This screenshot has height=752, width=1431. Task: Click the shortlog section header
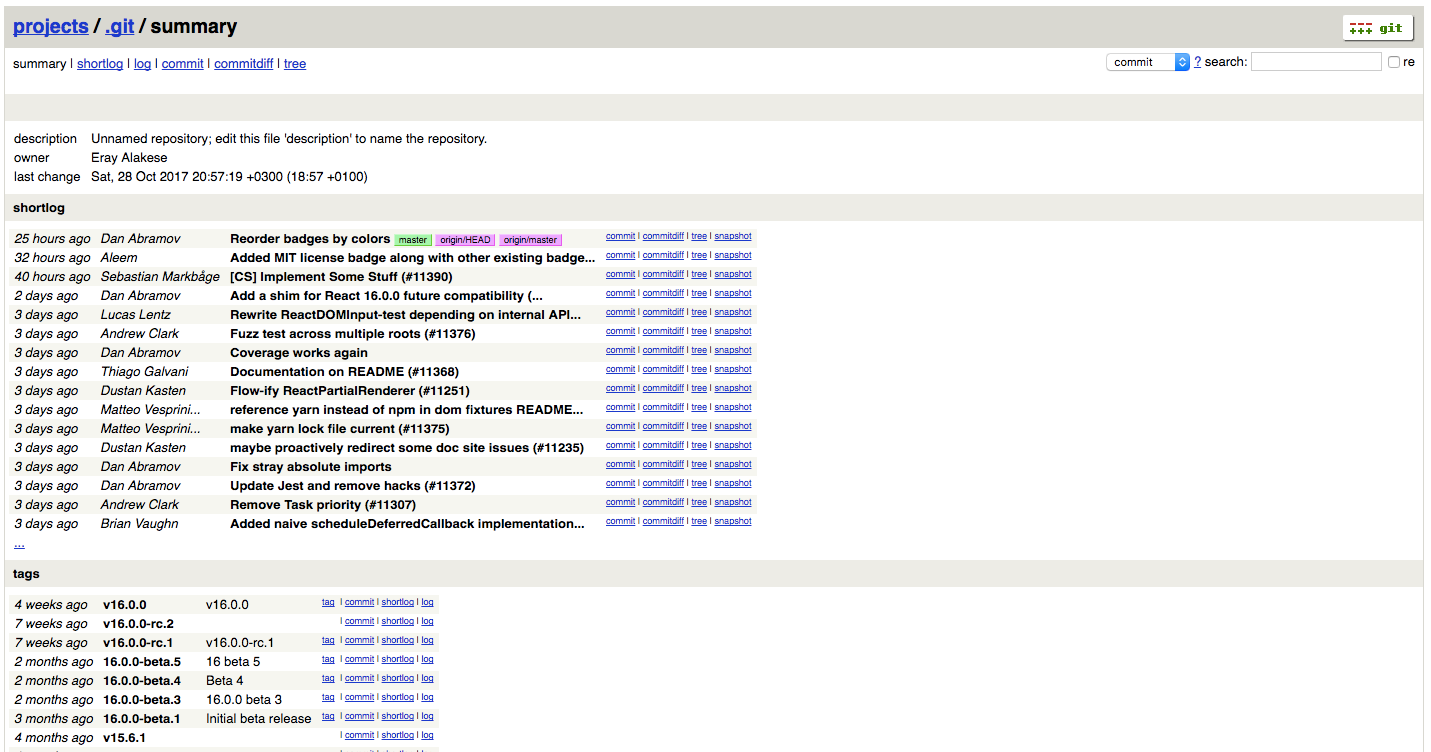click(x=714, y=208)
